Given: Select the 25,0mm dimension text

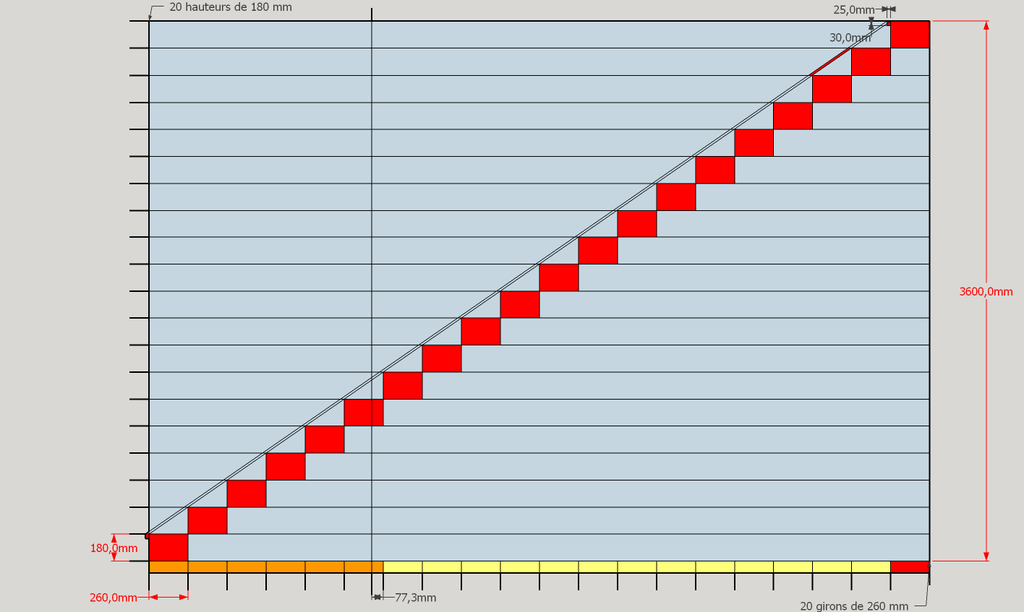Looking at the screenshot, I should pos(854,10).
